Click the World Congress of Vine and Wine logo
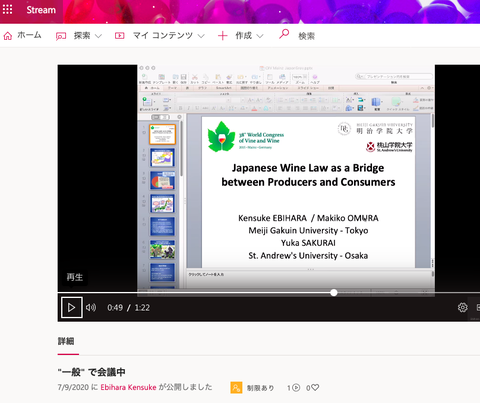 point(246,137)
